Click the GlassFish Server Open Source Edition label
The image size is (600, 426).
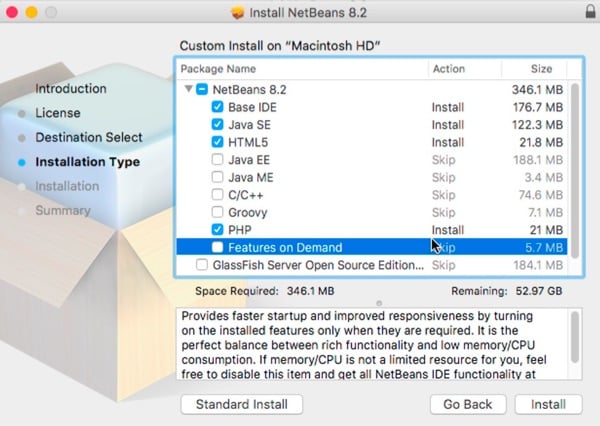coord(318,265)
